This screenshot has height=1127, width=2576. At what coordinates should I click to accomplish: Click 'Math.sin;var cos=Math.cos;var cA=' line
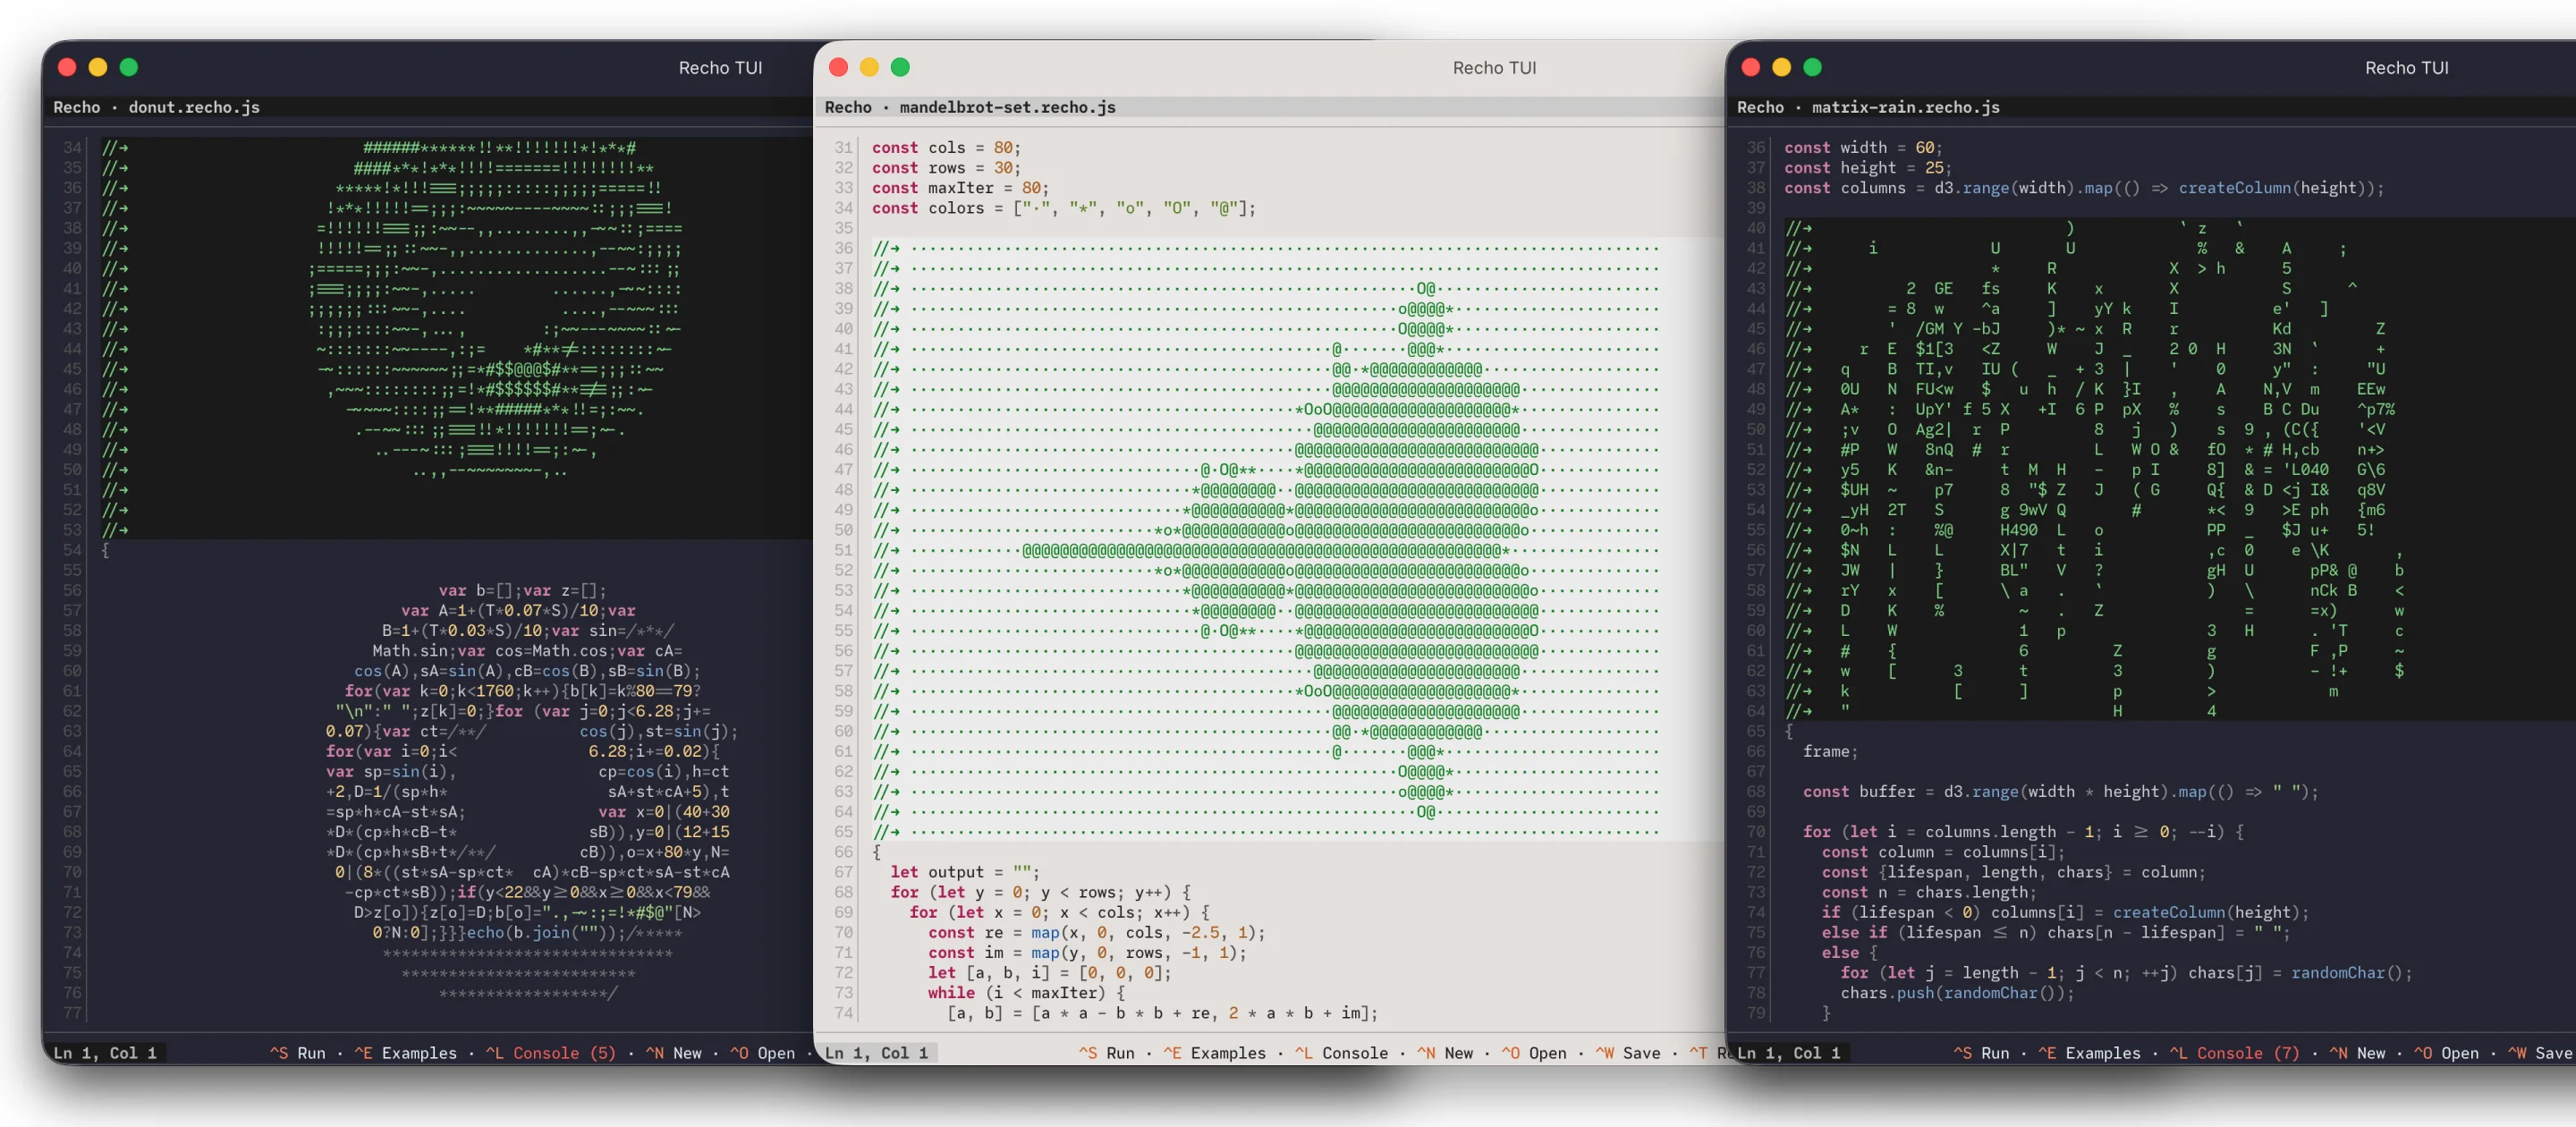coord(527,651)
